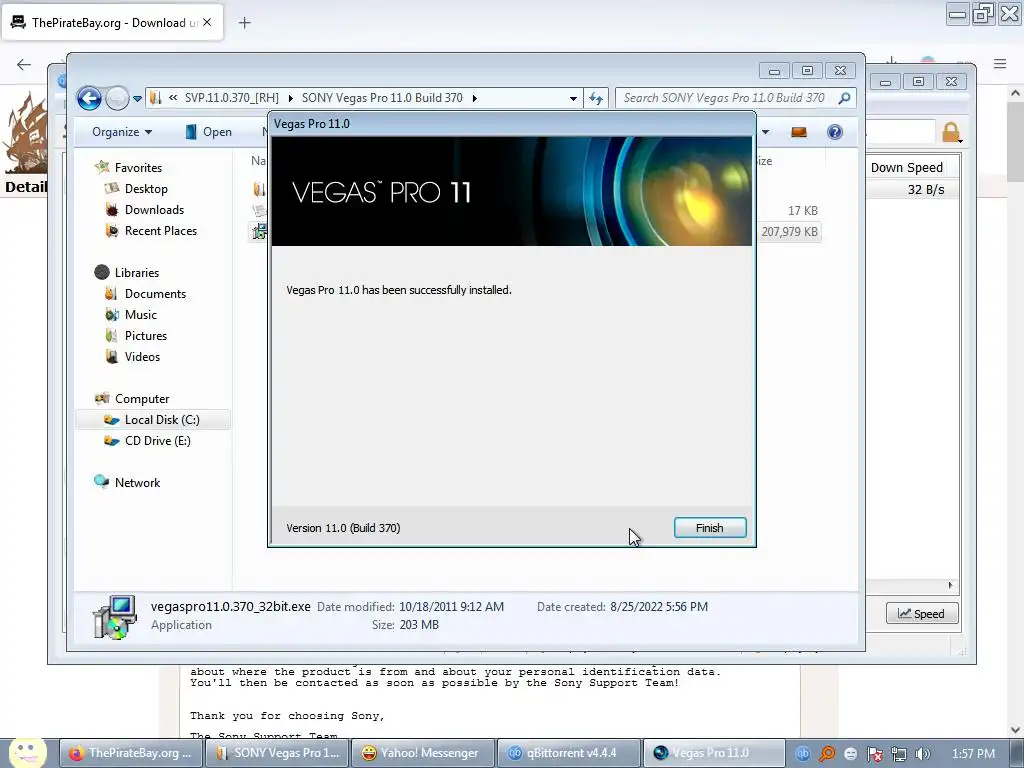Open the browser hamburger menu

coord(1000,64)
